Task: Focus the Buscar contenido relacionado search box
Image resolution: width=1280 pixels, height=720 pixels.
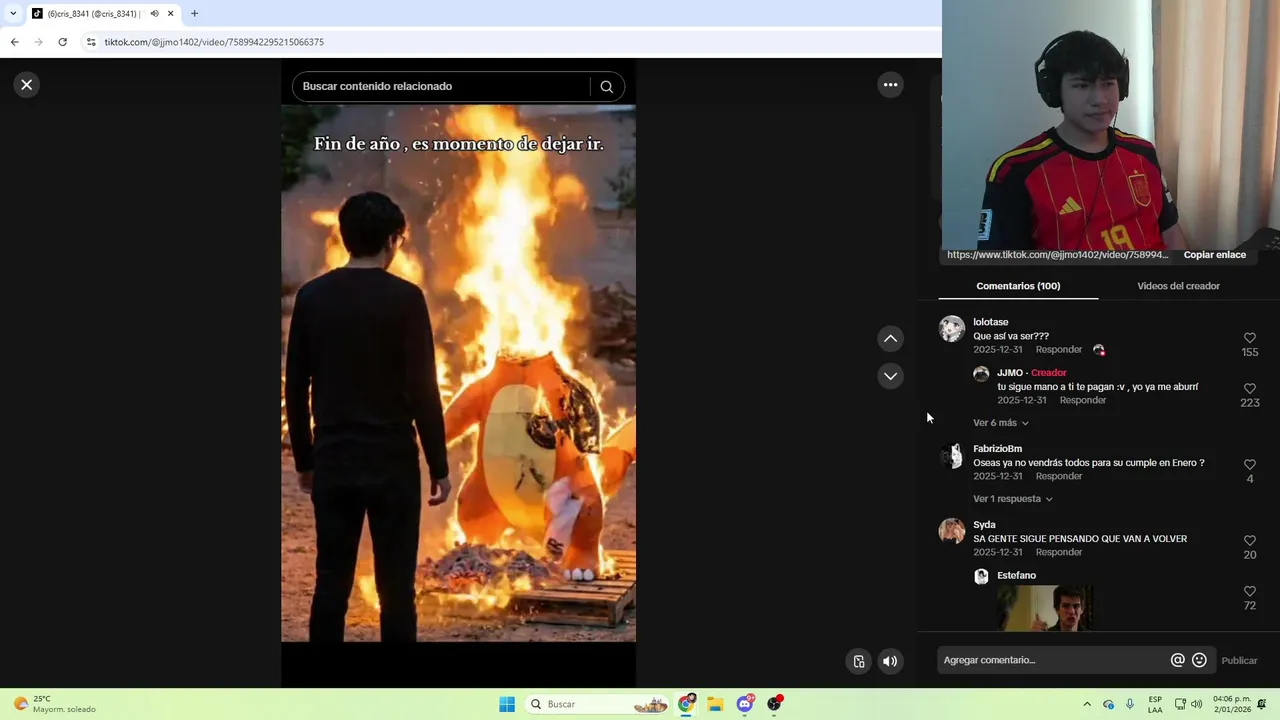Action: (444, 86)
